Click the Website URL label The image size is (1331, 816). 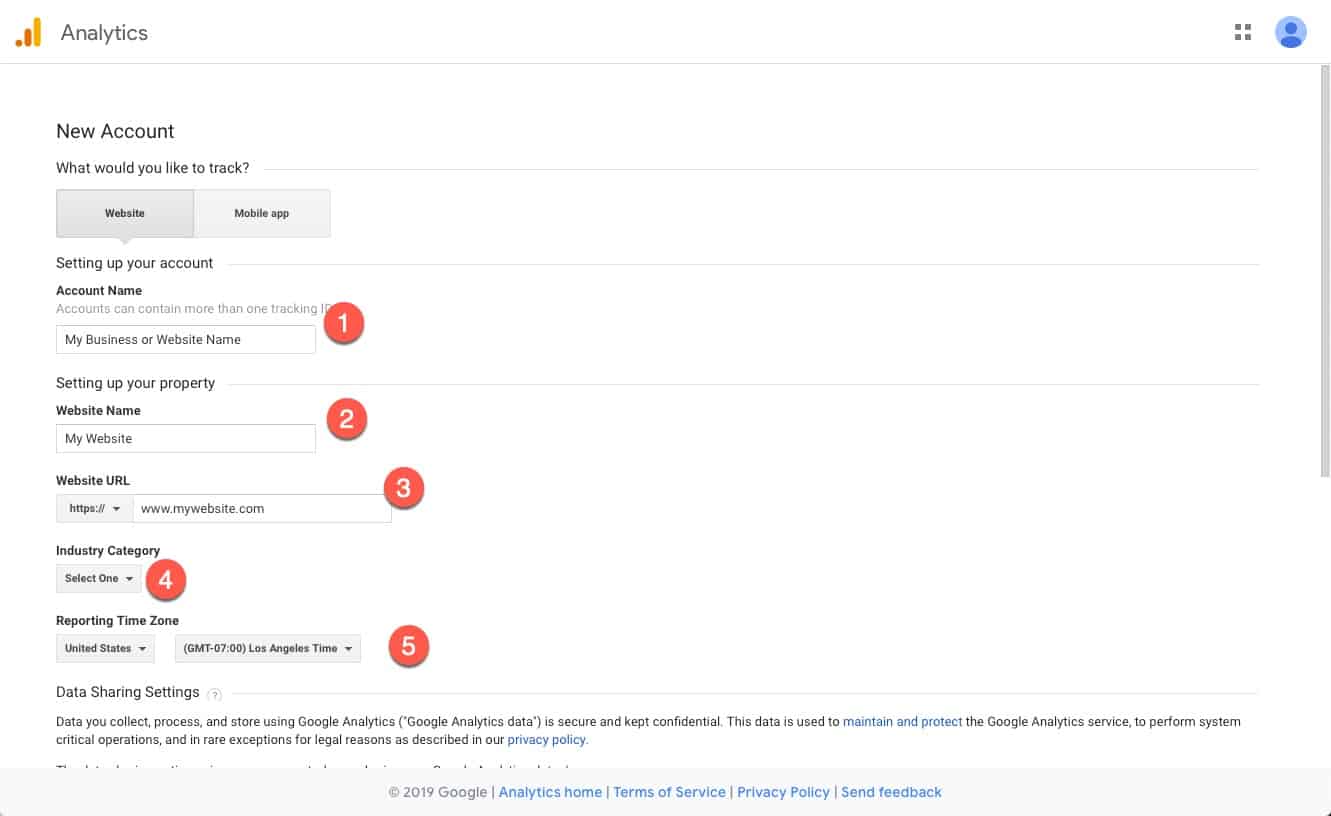click(x=93, y=480)
